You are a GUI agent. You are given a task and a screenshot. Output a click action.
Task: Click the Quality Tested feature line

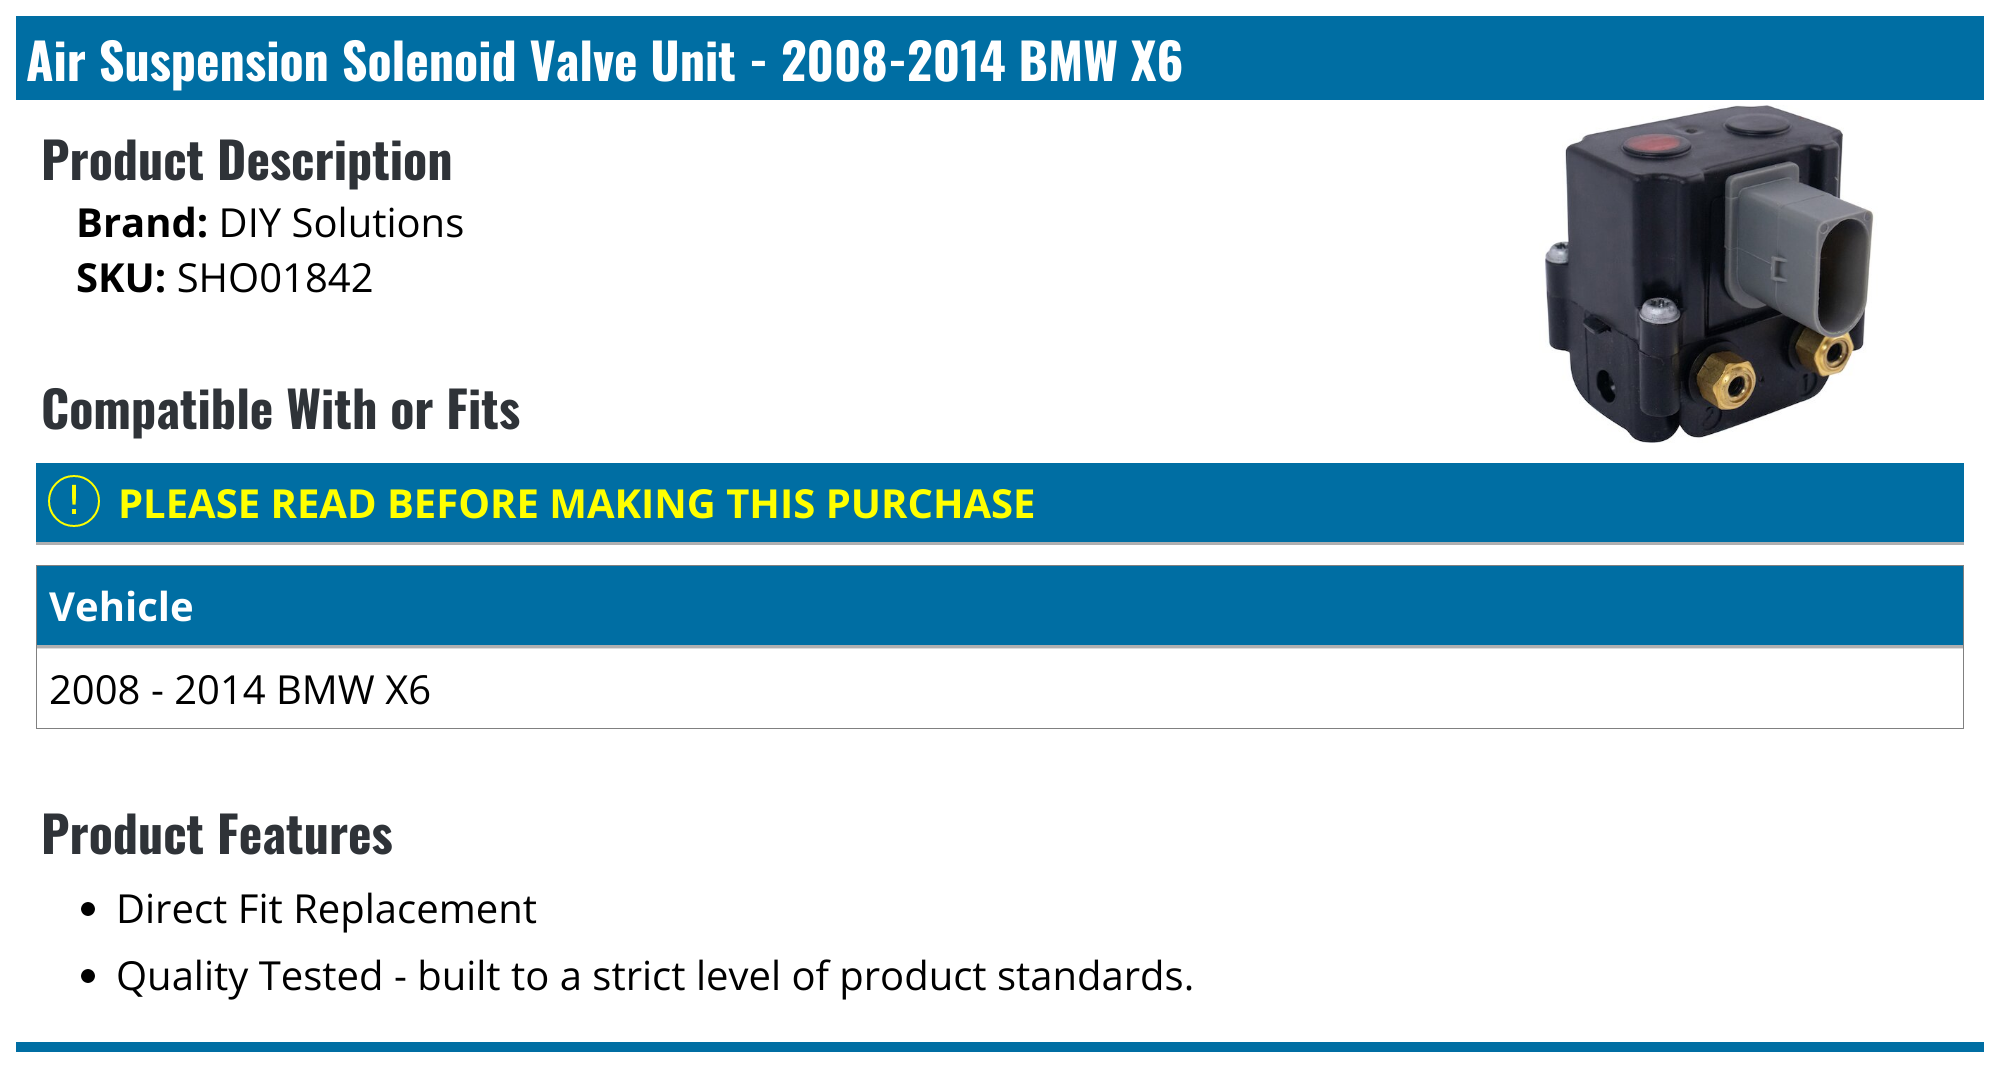(x=654, y=976)
